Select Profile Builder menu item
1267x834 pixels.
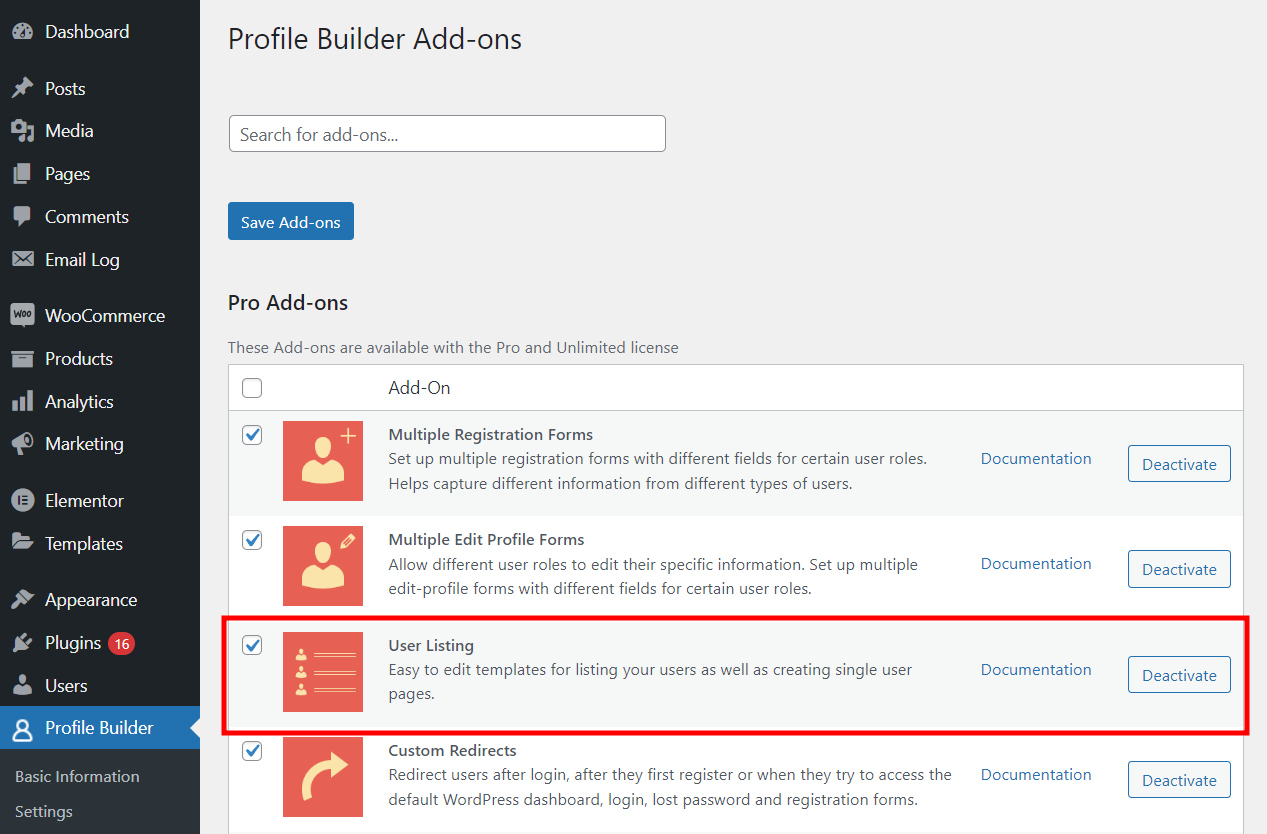[x=100, y=729]
